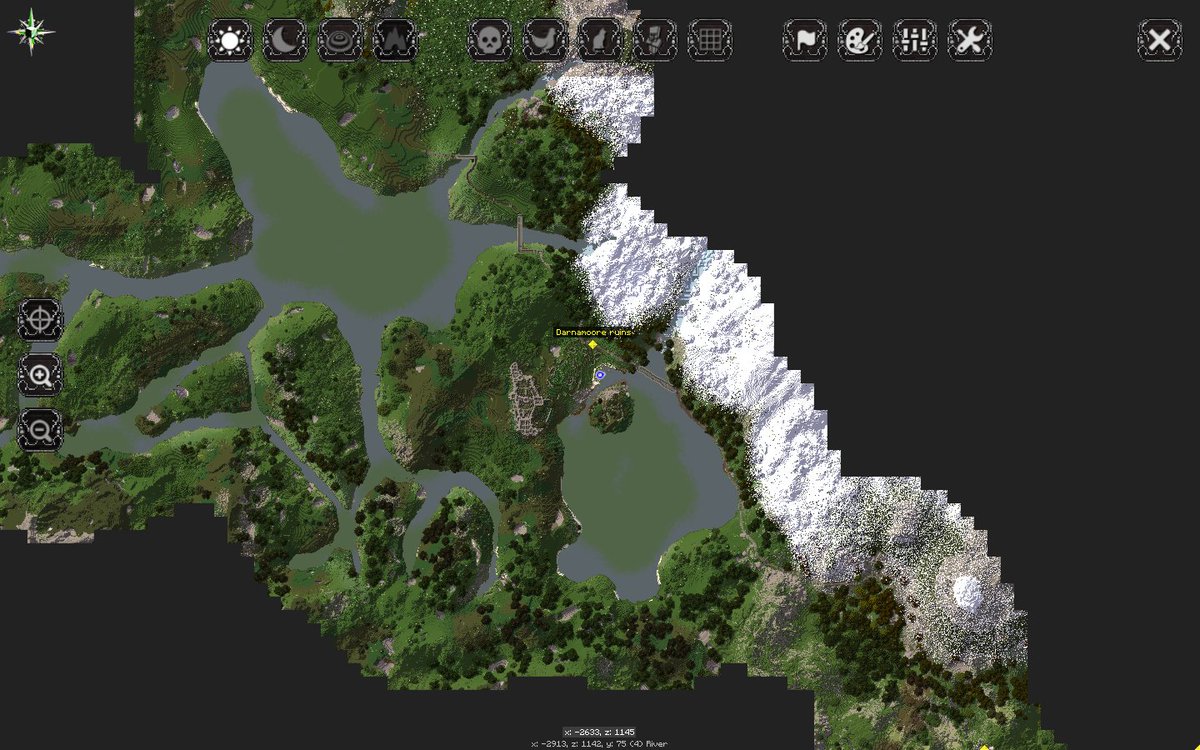
Task: Click the compass rose icon
Action: pos(31,31)
